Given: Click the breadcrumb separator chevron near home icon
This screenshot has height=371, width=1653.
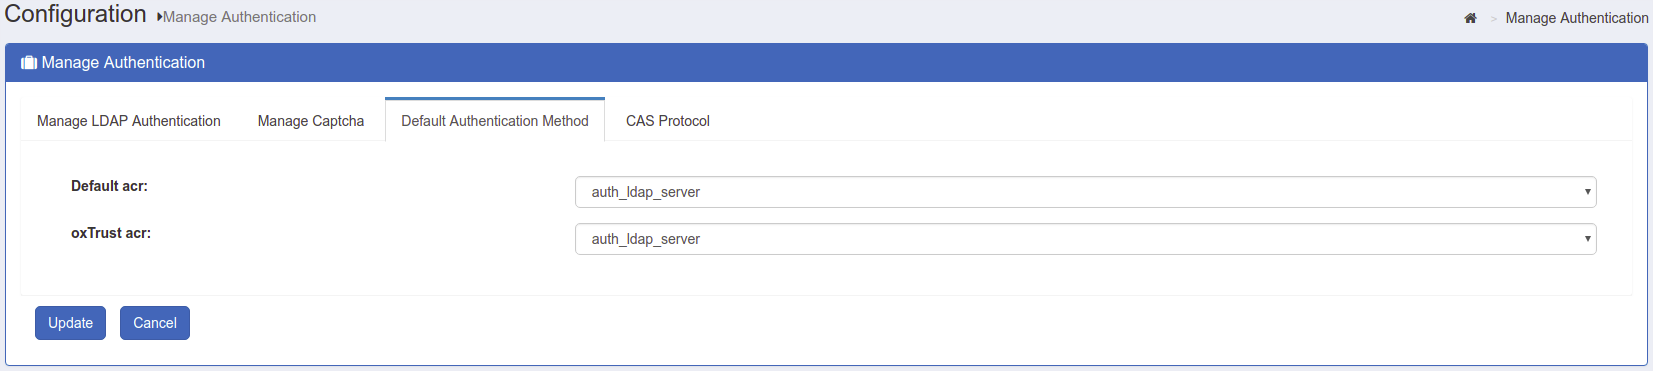Looking at the screenshot, I should point(1494,19).
